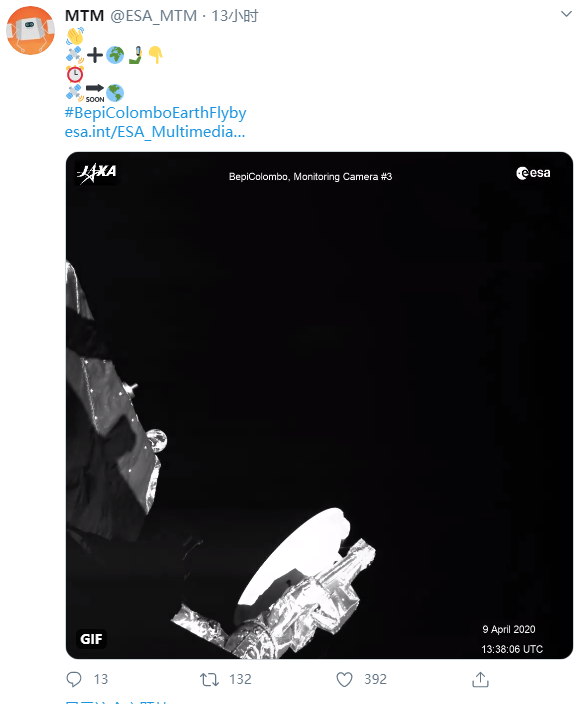Image resolution: width=583 pixels, height=704 pixels.
Task: Click the waving hand emoji
Action: [75, 36]
